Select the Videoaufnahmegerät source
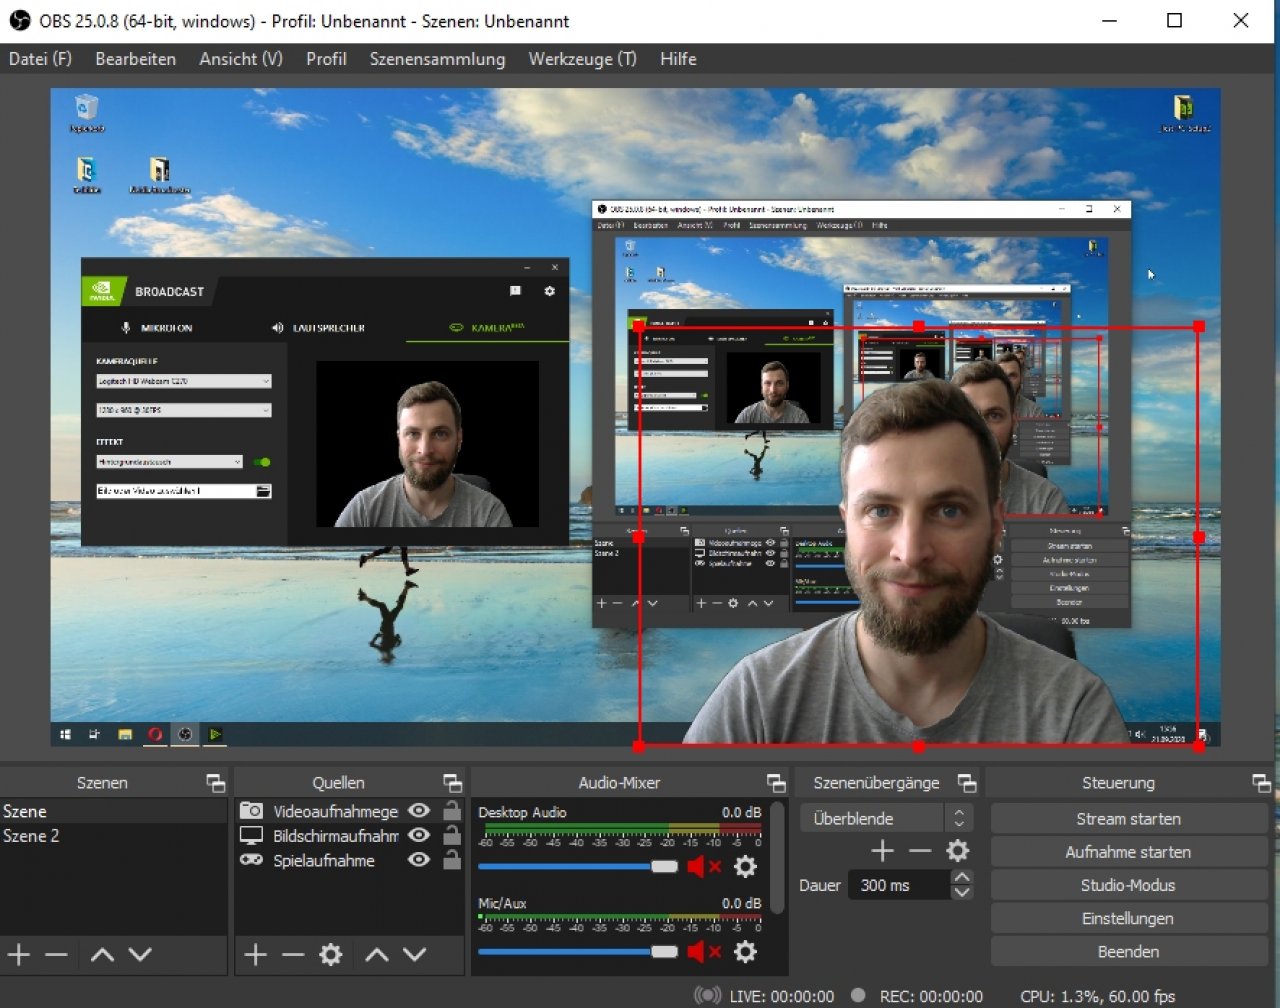The width and height of the screenshot is (1280, 1008). (x=335, y=811)
